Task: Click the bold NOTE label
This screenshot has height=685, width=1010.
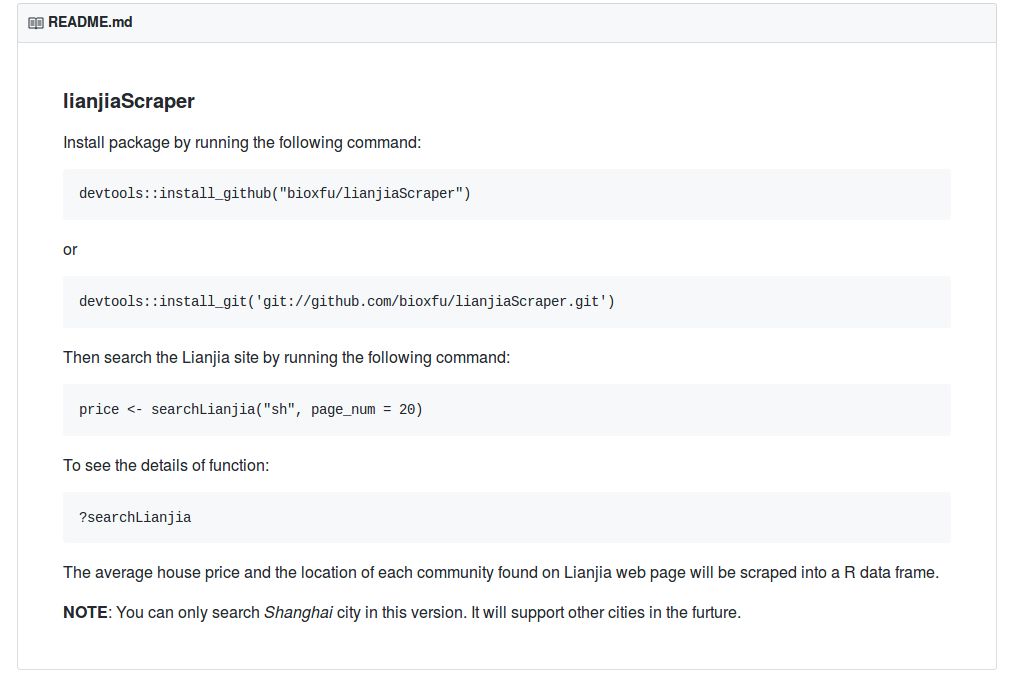Action: (85, 612)
